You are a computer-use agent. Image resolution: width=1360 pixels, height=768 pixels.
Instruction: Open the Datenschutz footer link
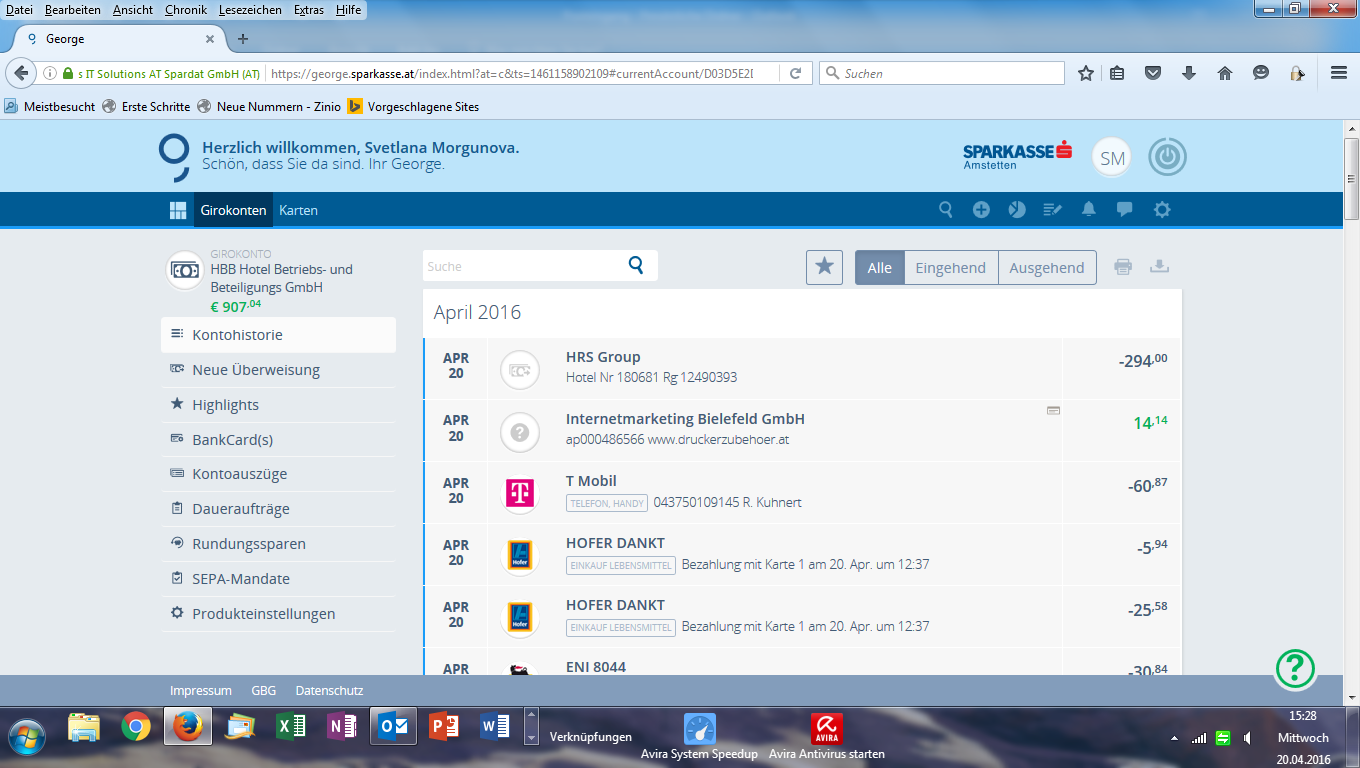tap(329, 690)
